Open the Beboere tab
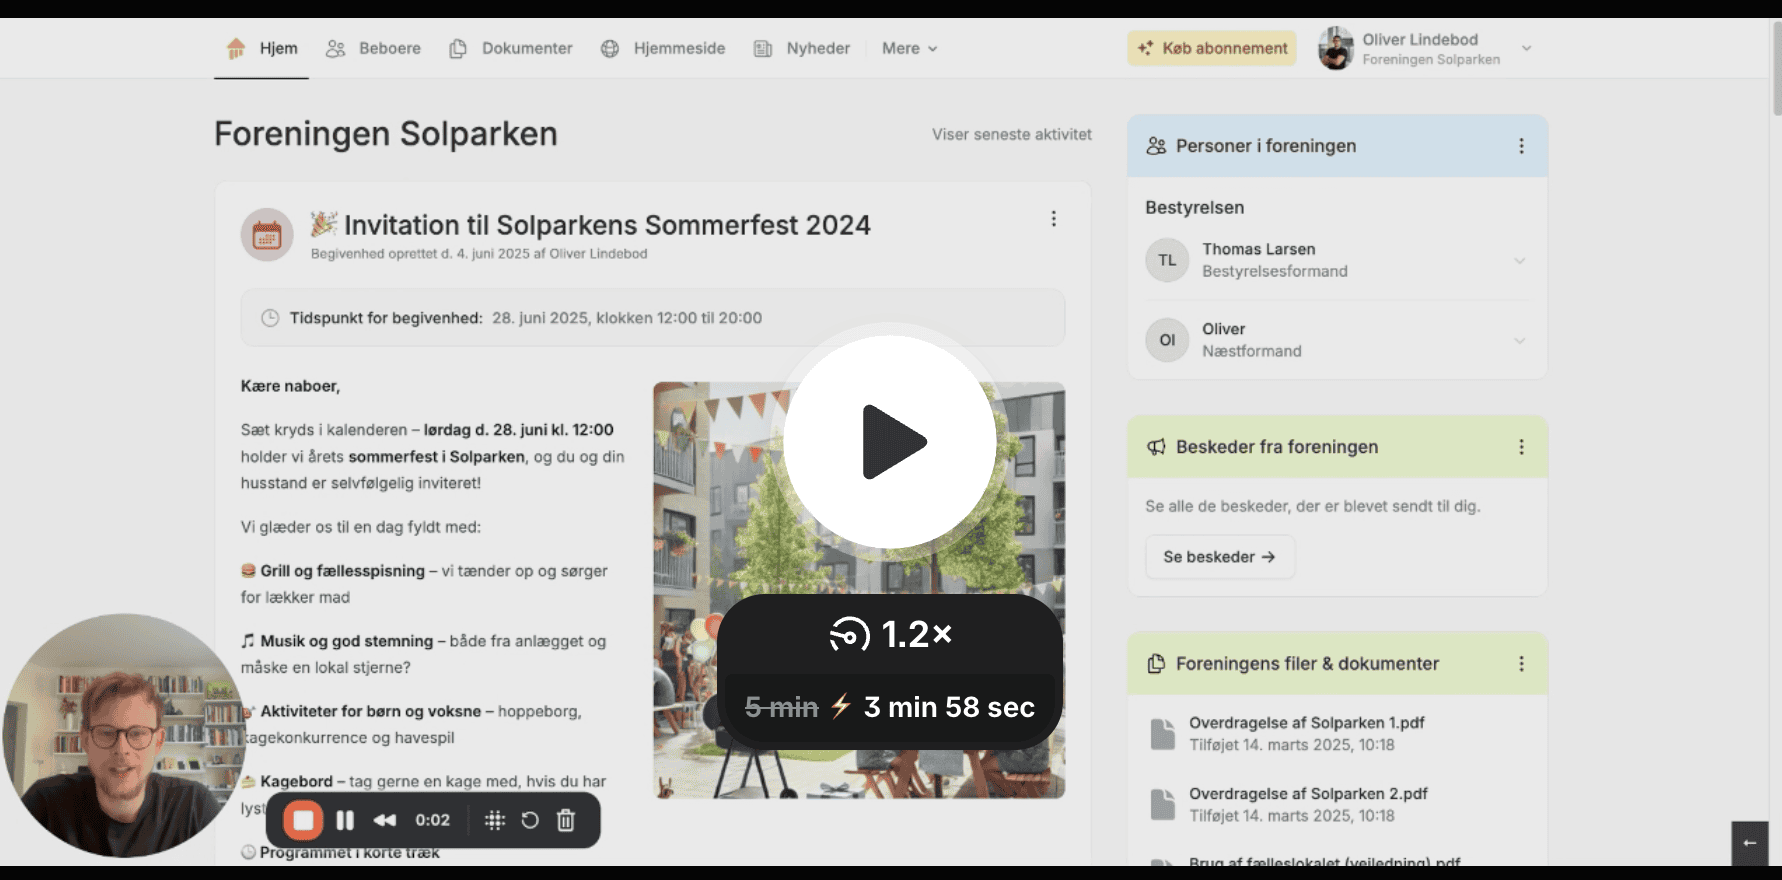Image resolution: width=1782 pixels, height=880 pixels. (x=374, y=48)
